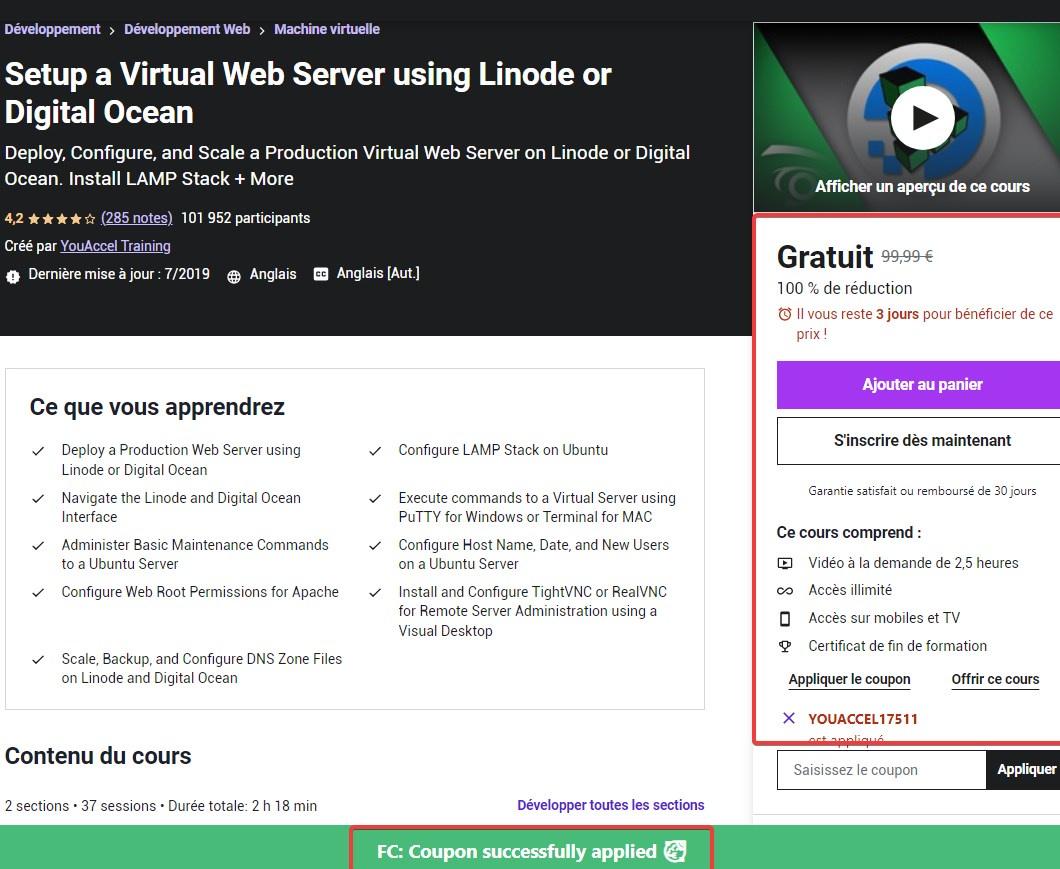
Task: Click the crossed-out price "99,99 €"
Action: (907, 256)
